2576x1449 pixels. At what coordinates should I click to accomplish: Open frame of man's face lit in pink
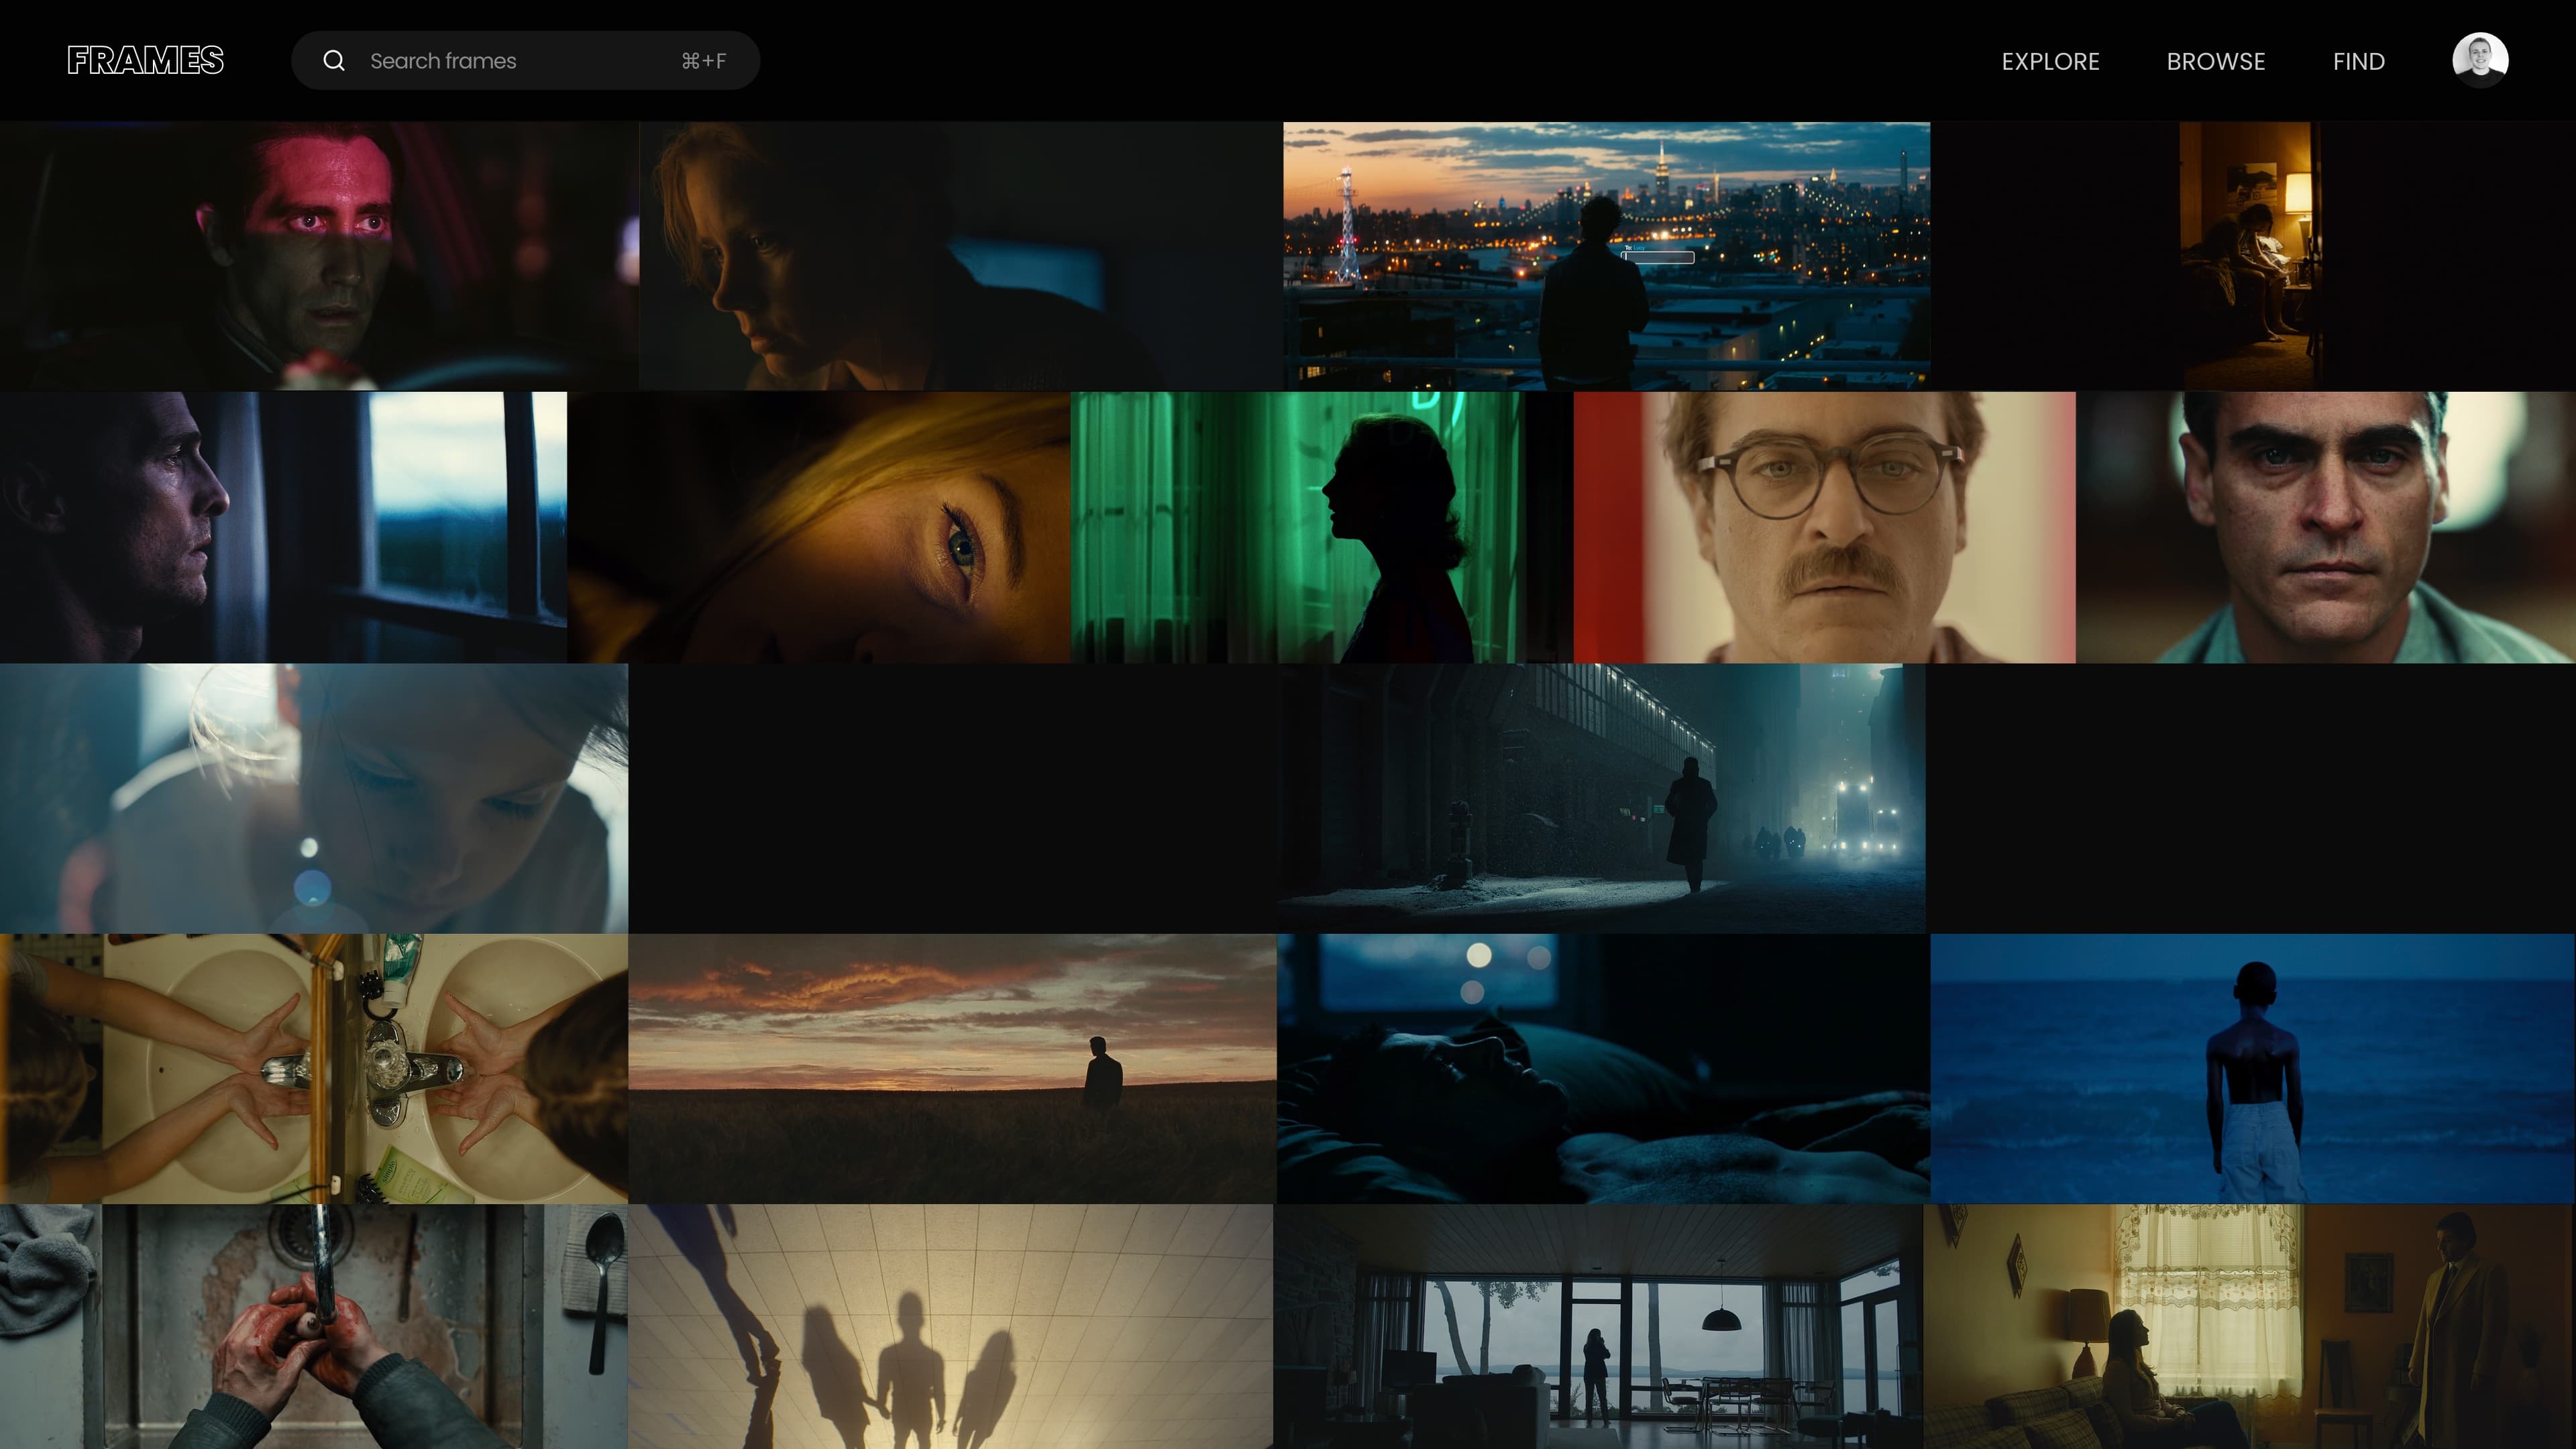pos(319,256)
